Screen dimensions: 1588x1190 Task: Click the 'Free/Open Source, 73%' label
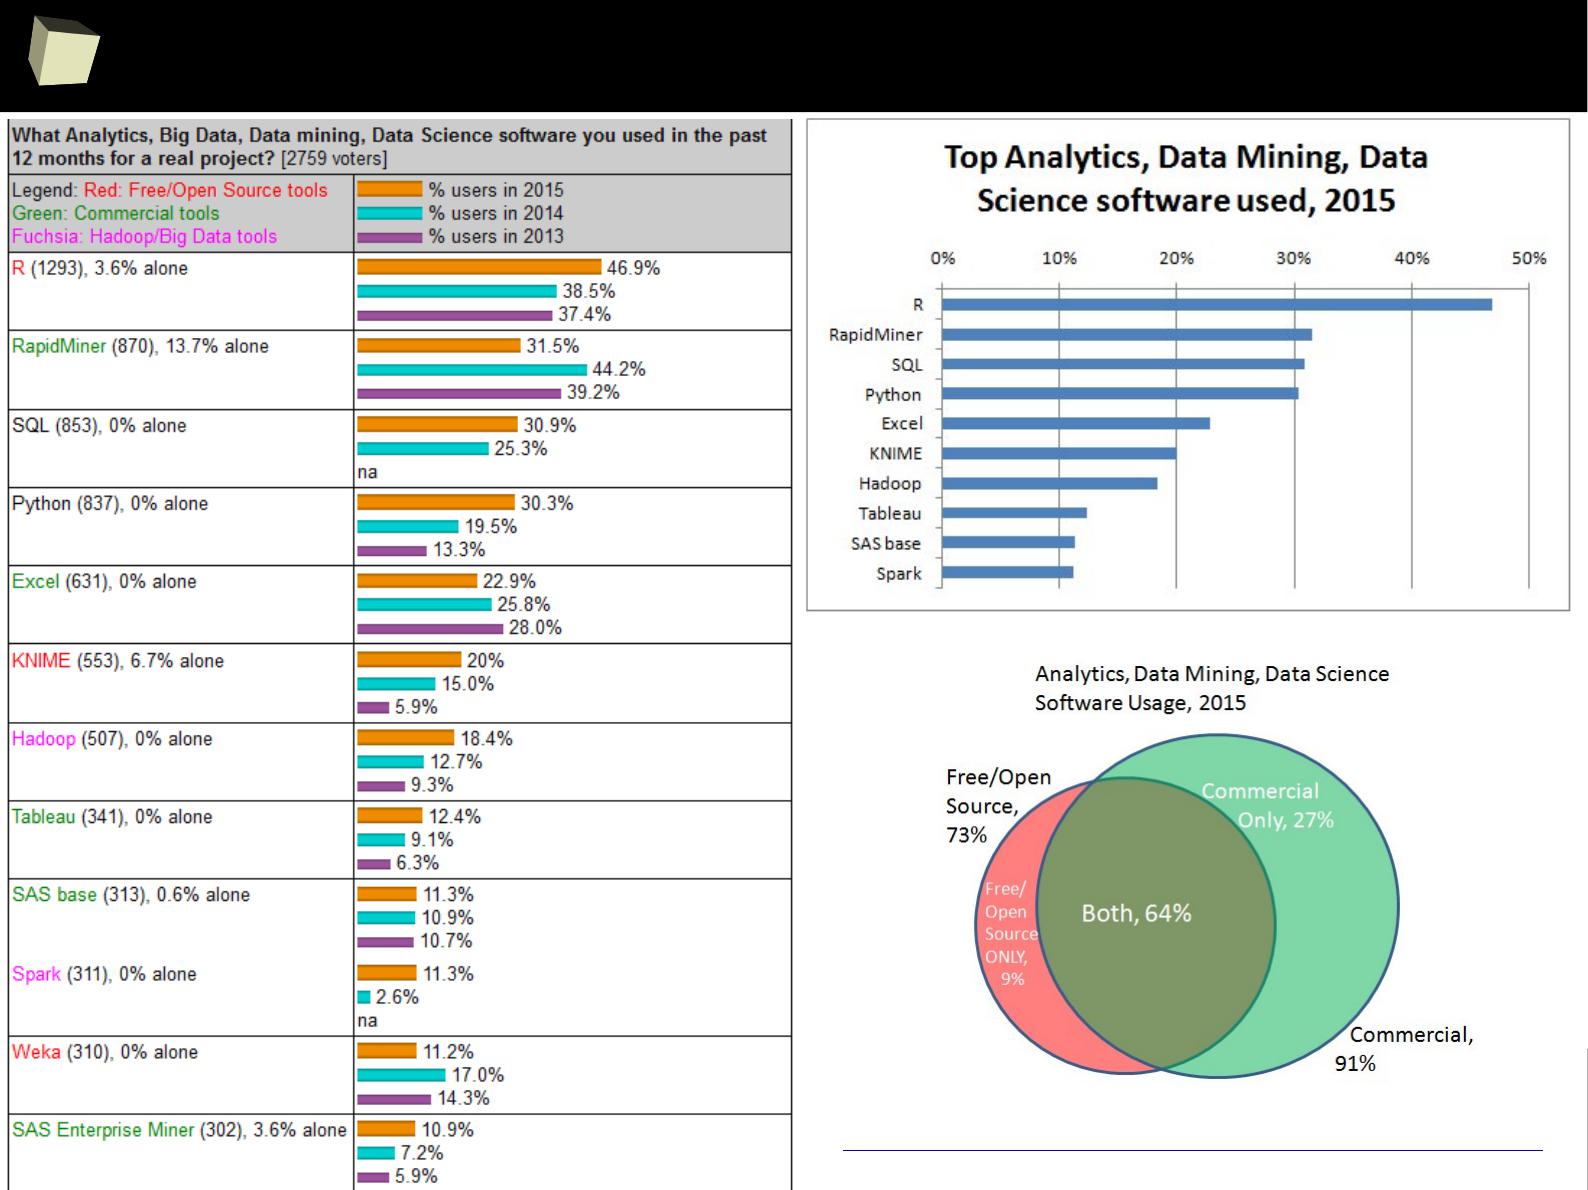998,805
